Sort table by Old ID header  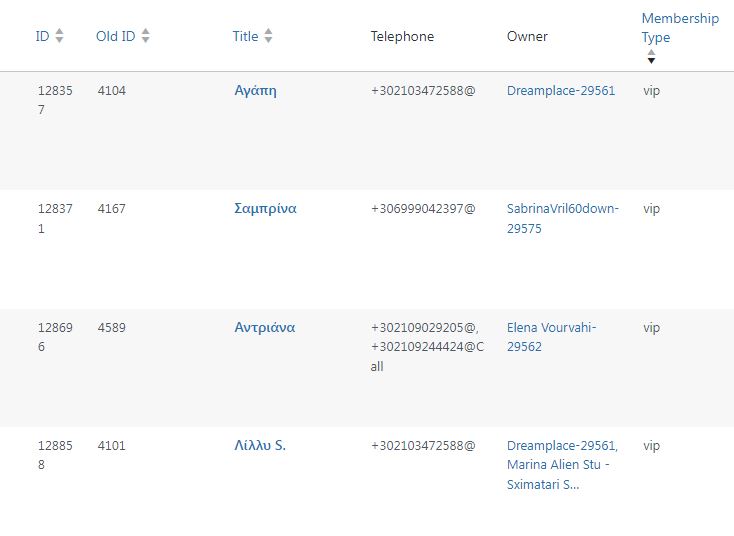(115, 36)
